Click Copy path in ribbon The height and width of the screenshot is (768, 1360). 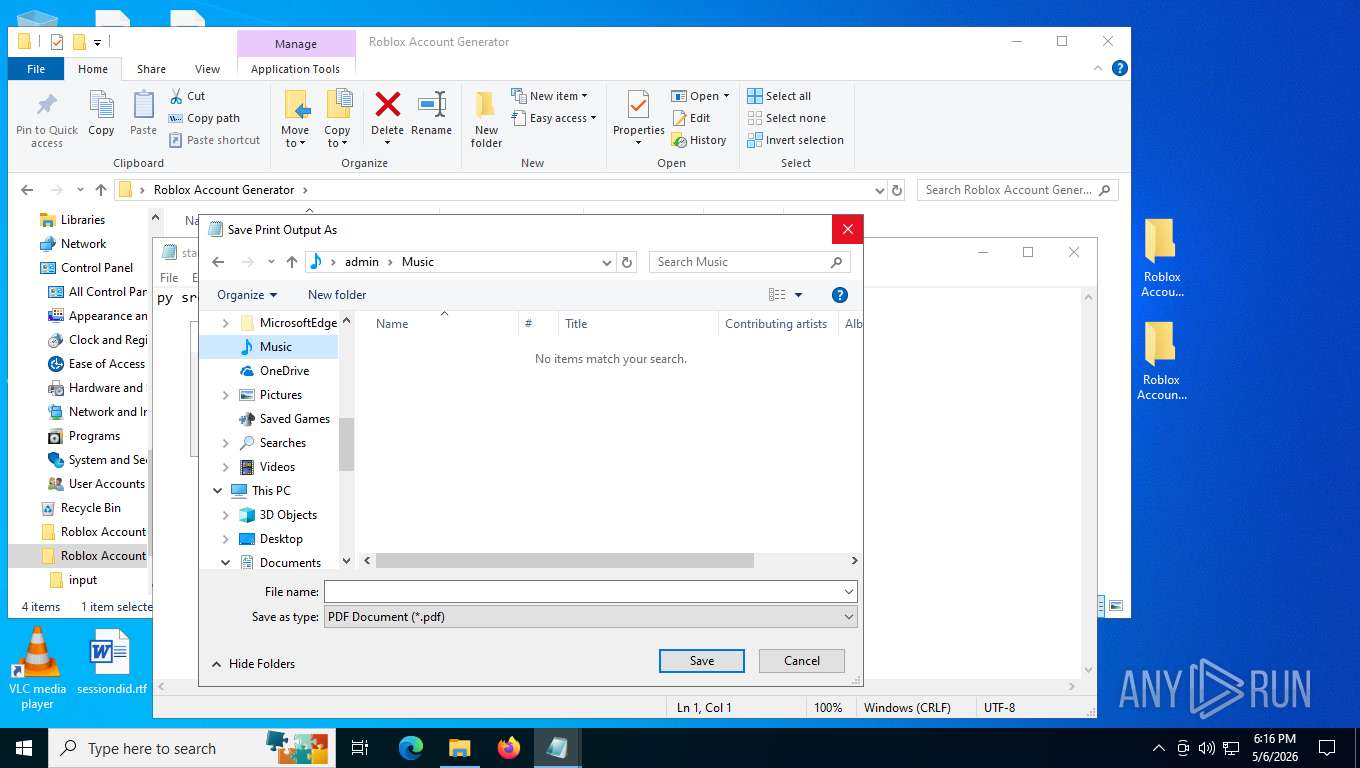[204, 118]
